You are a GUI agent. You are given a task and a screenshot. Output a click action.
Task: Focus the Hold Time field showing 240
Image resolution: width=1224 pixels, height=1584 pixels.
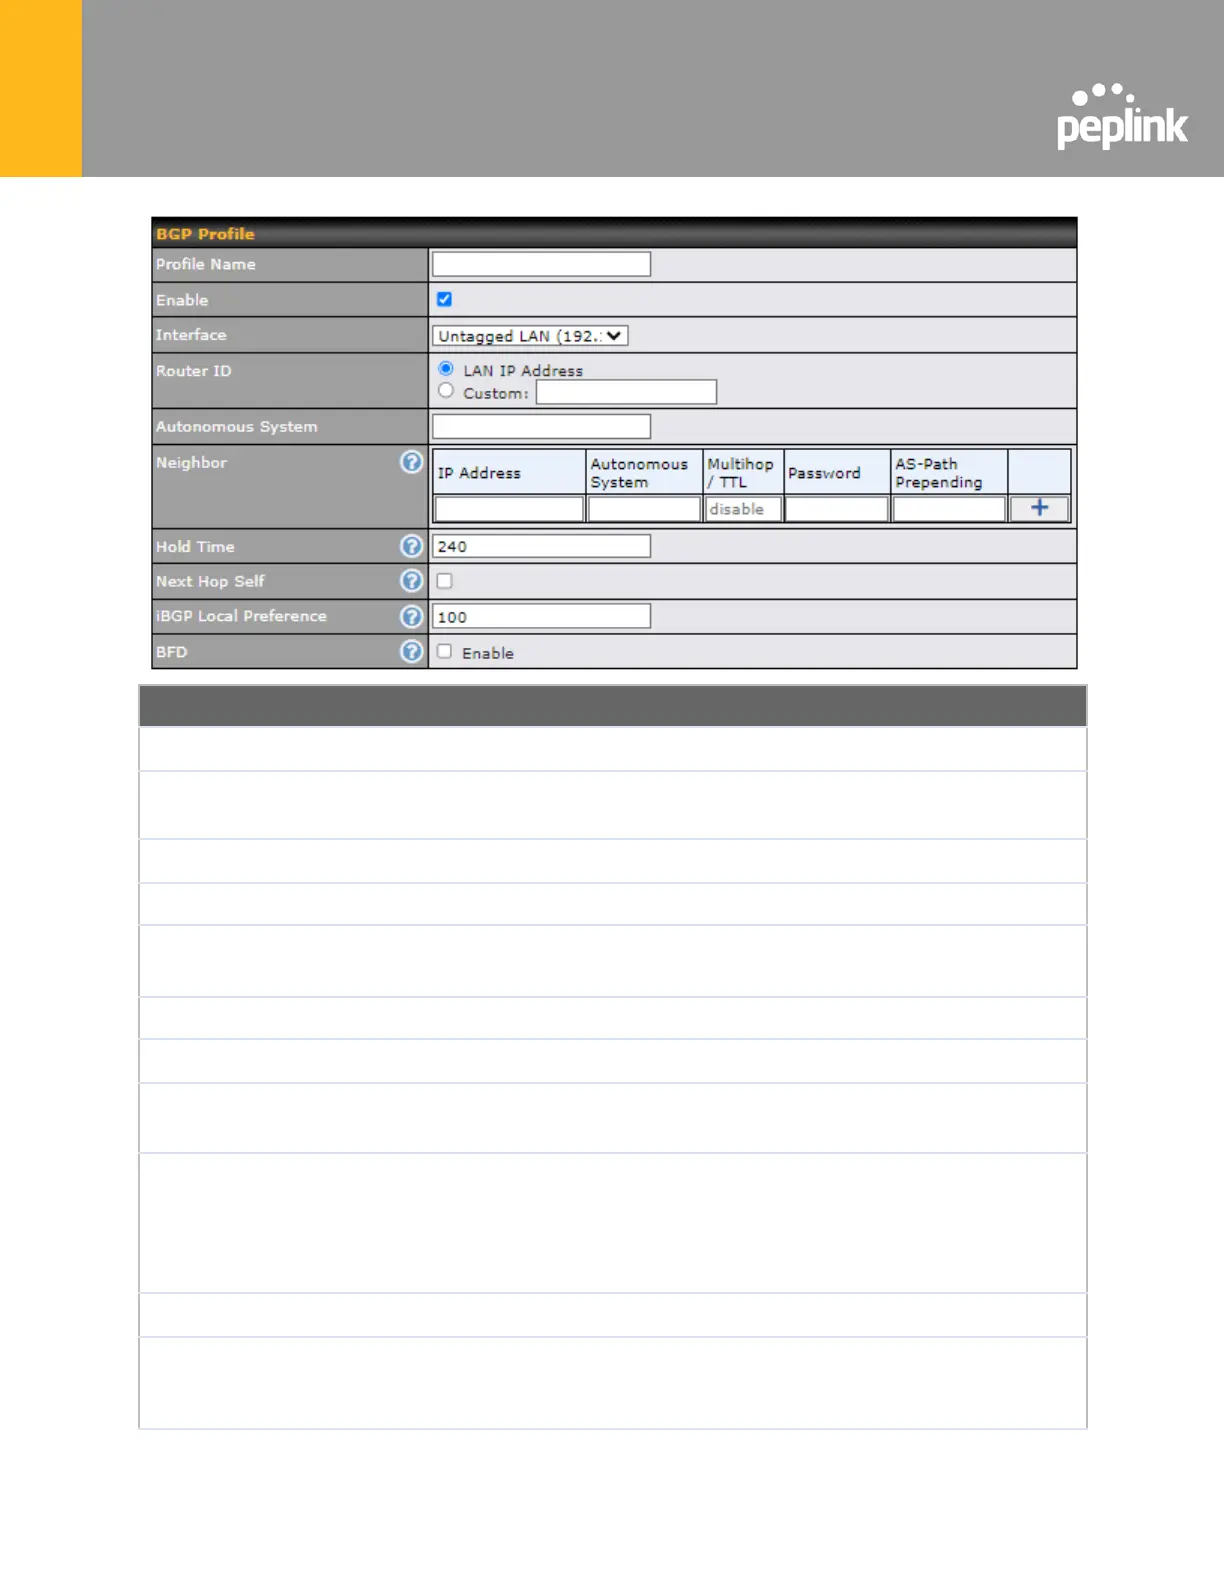[541, 546]
